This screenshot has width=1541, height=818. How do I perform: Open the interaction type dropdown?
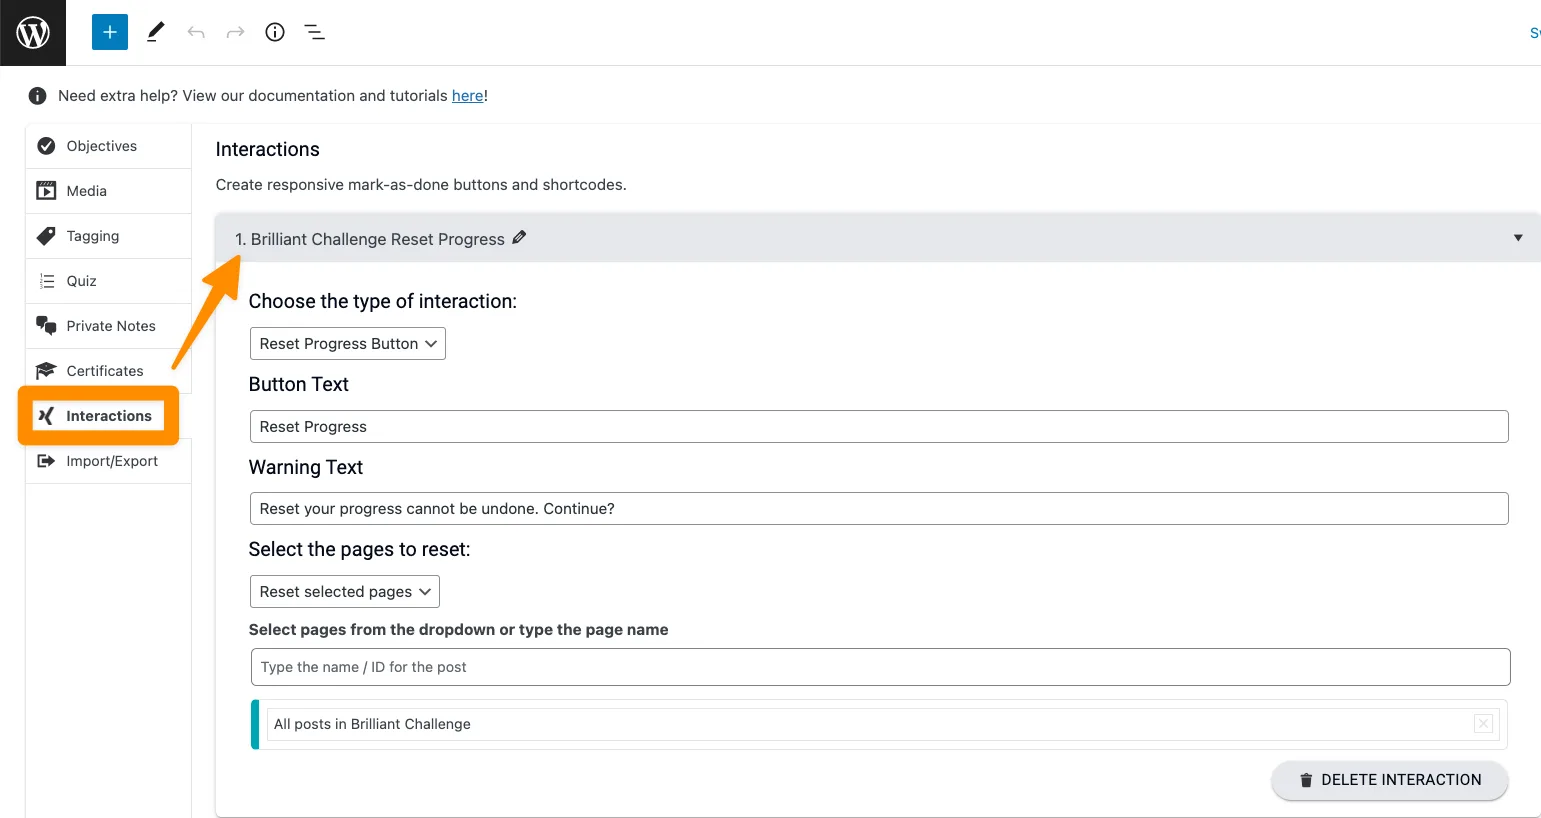coord(347,344)
